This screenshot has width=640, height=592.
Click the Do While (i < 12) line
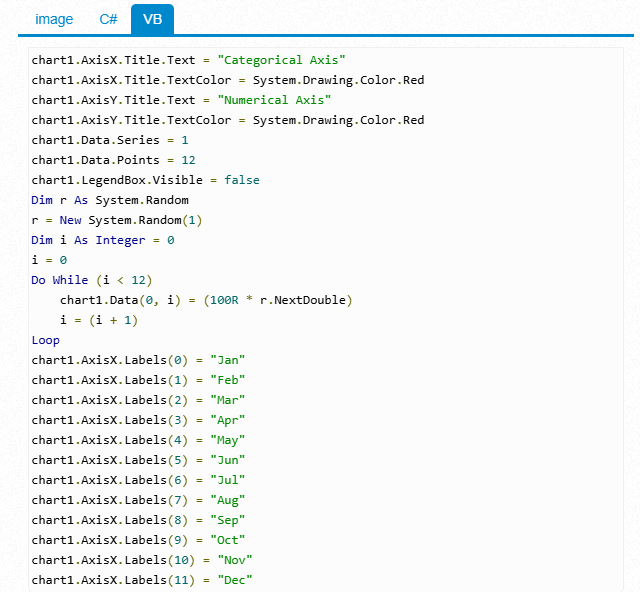click(x=92, y=280)
